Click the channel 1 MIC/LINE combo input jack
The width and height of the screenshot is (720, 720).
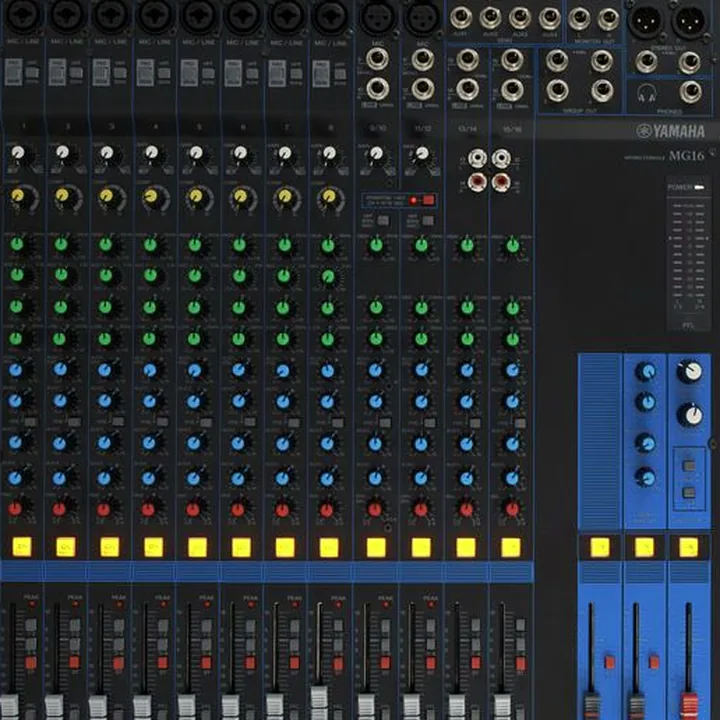tap(22, 15)
